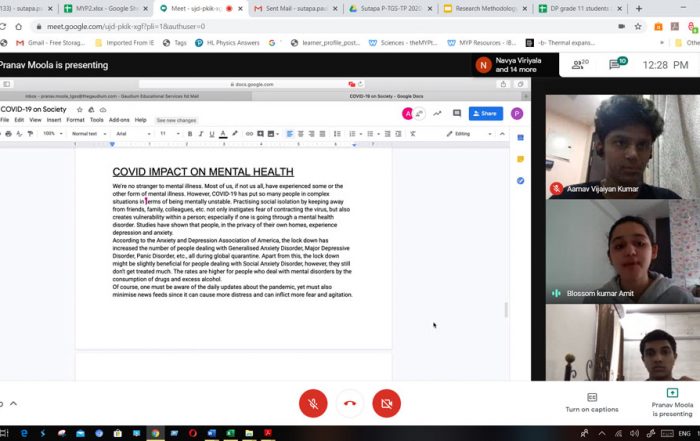700x441 pixels.
Task: Open the Help menu in Docs
Action: [141, 120]
